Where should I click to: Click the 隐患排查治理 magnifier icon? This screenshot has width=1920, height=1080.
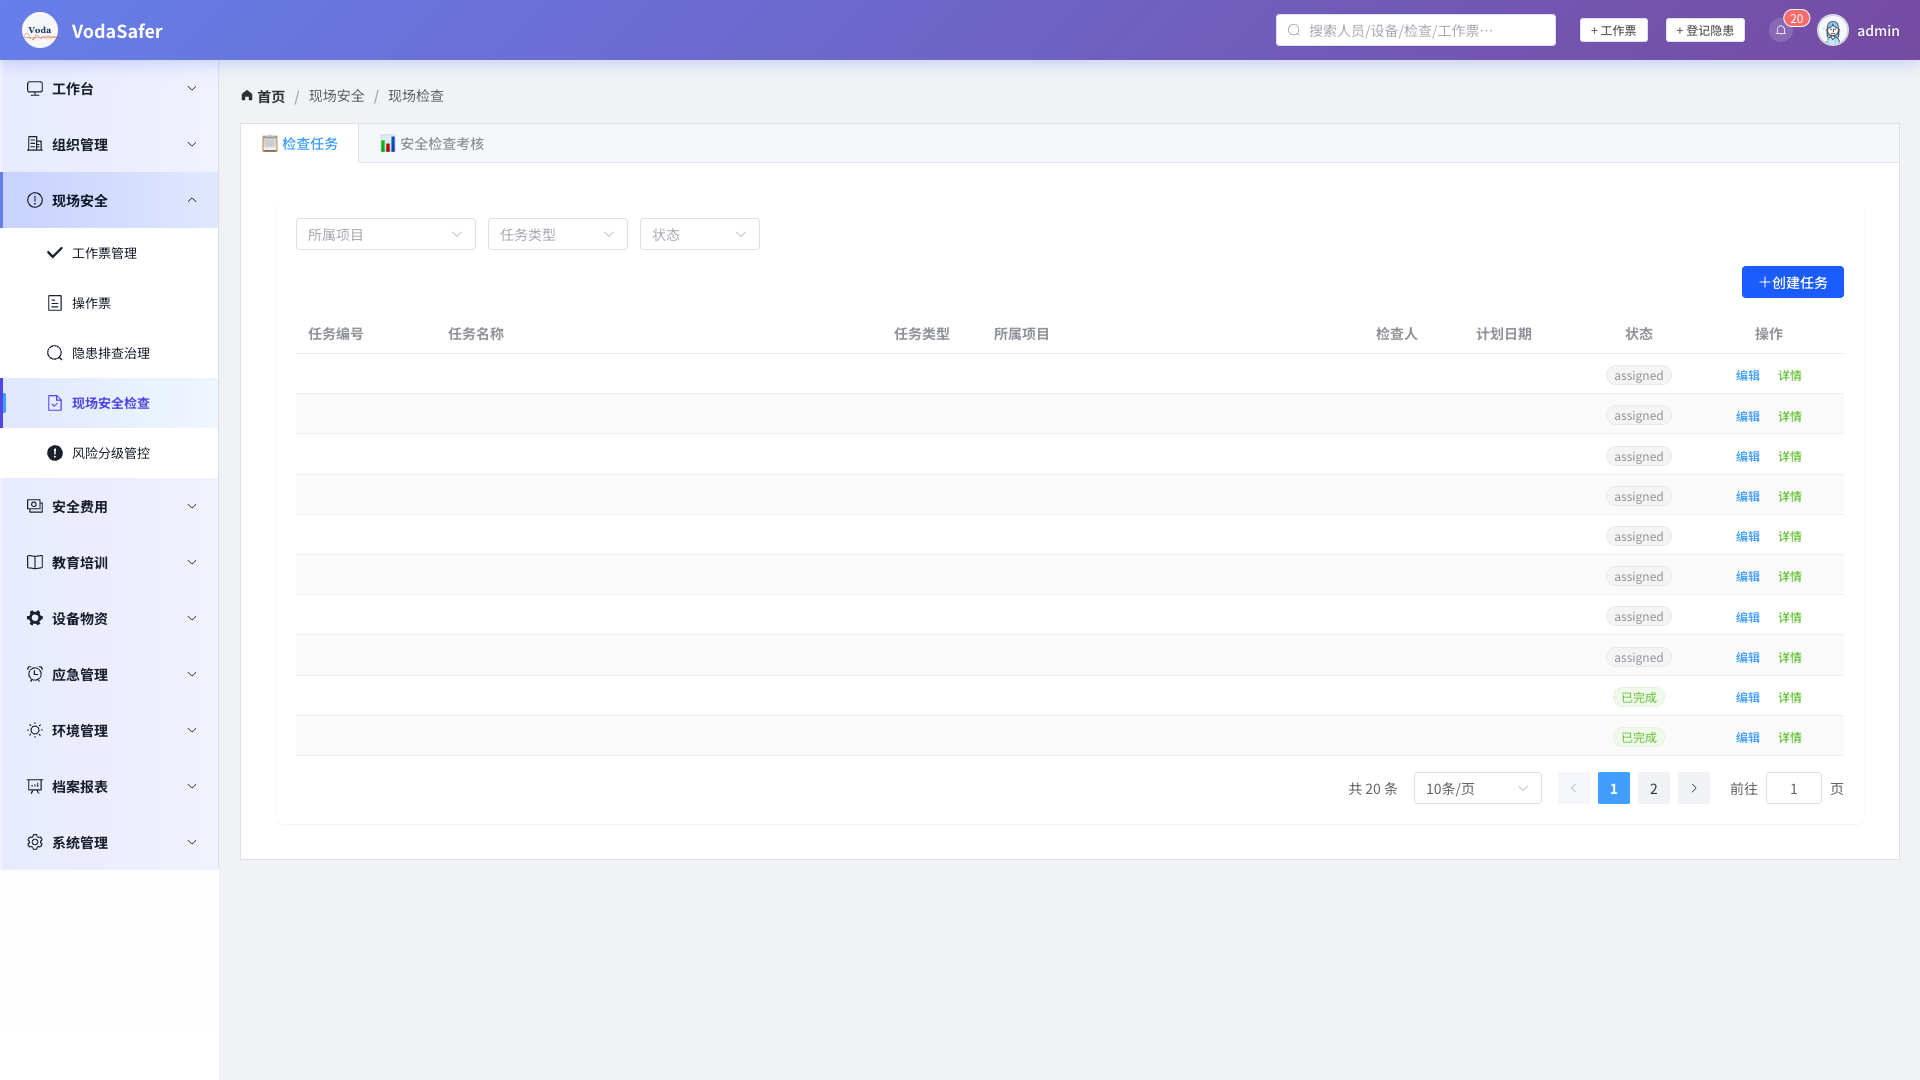[55, 353]
